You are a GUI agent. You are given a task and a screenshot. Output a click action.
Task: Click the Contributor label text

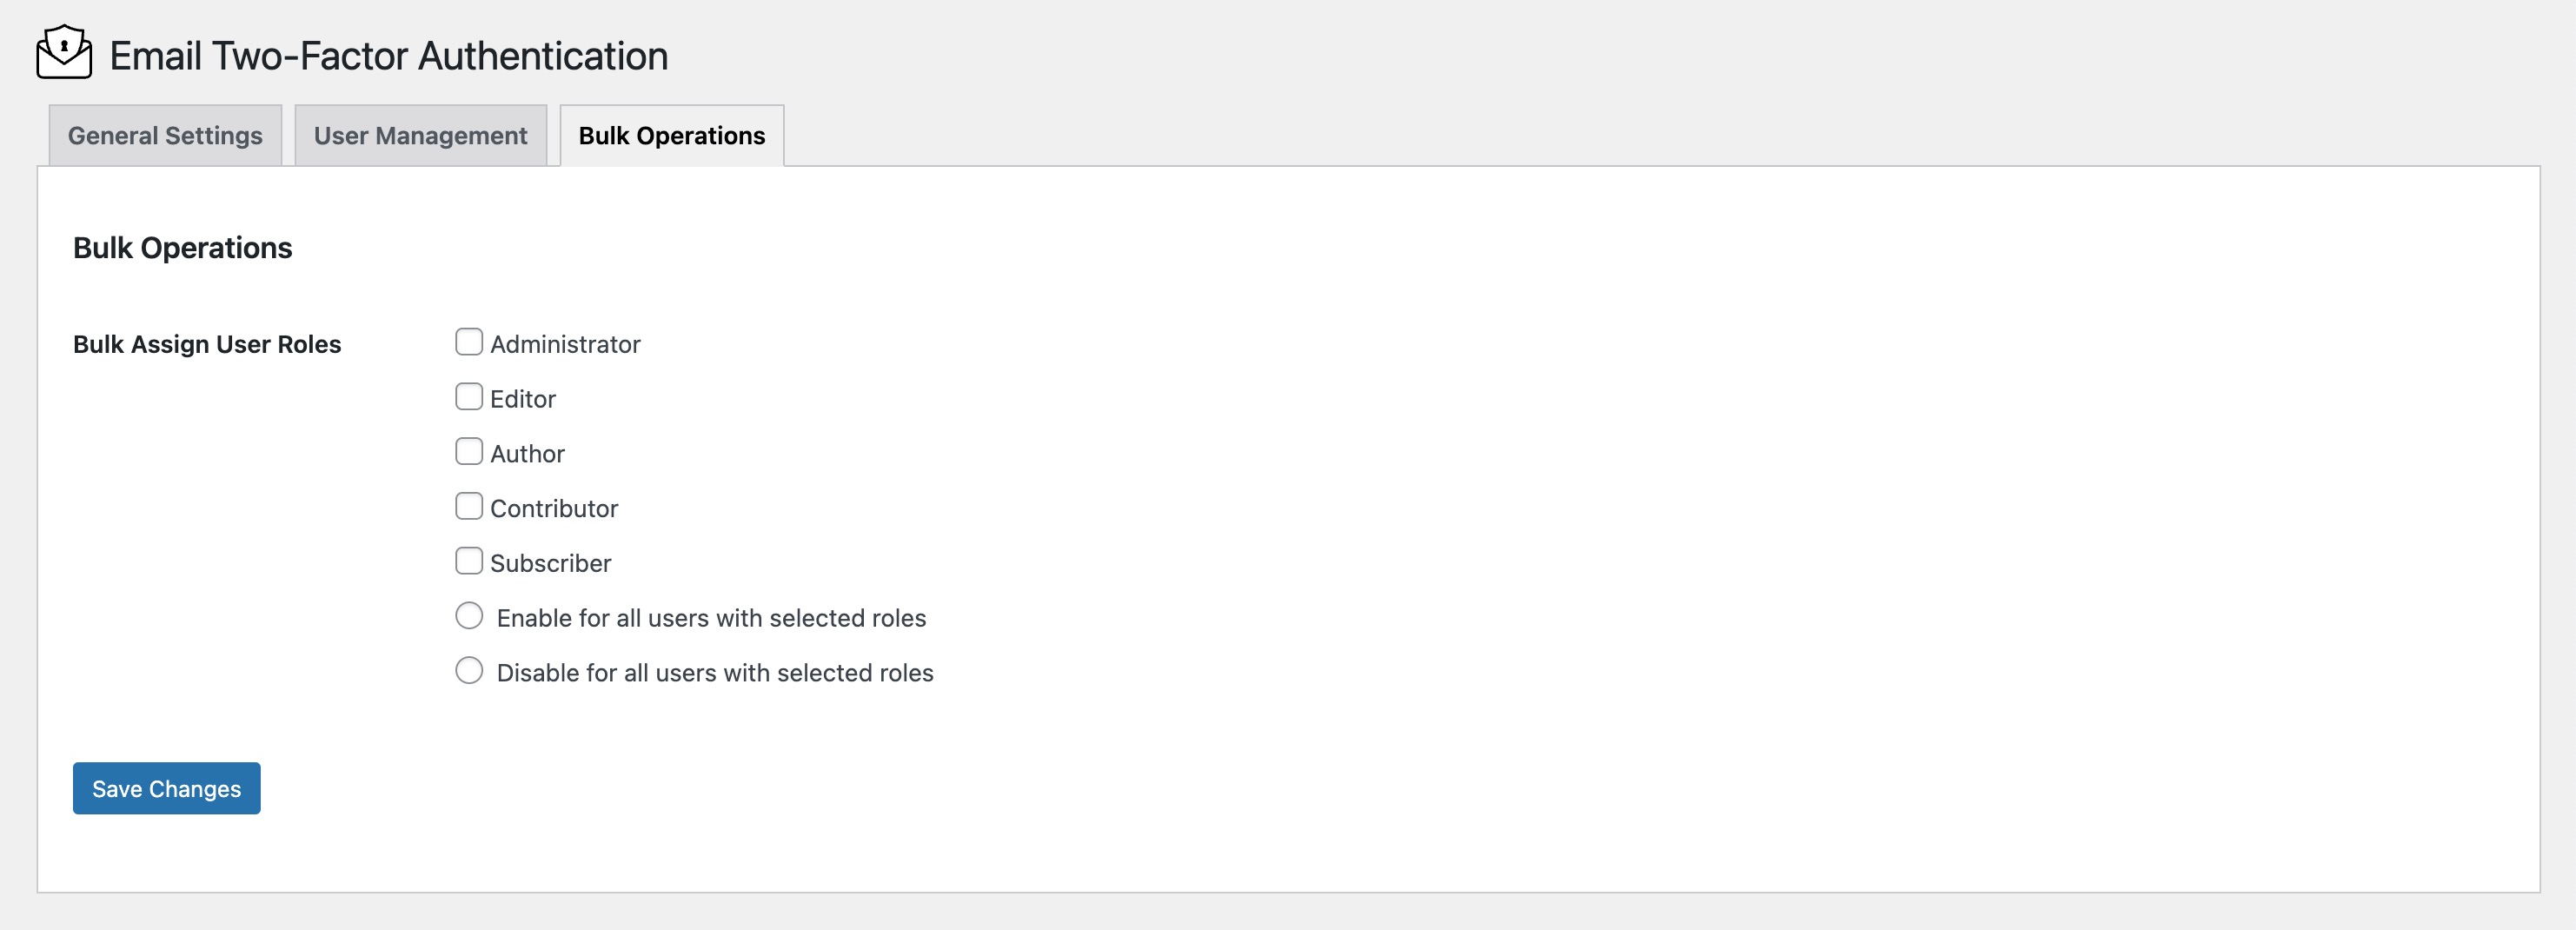click(554, 509)
